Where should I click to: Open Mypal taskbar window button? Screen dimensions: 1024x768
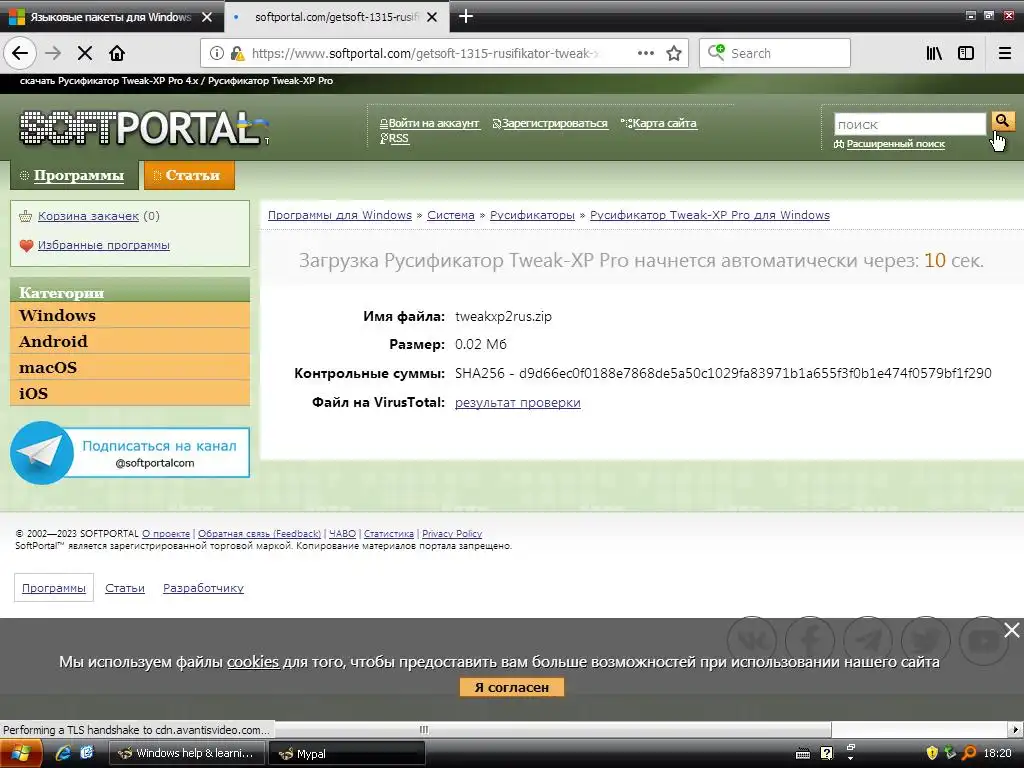coord(347,753)
